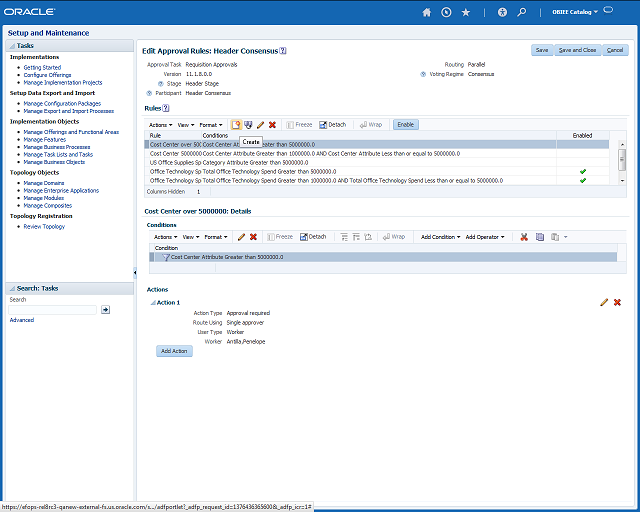The height and width of the screenshot is (512, 640).
Task: Click the info icon beside Participant
Action: (x=149, y=93)
